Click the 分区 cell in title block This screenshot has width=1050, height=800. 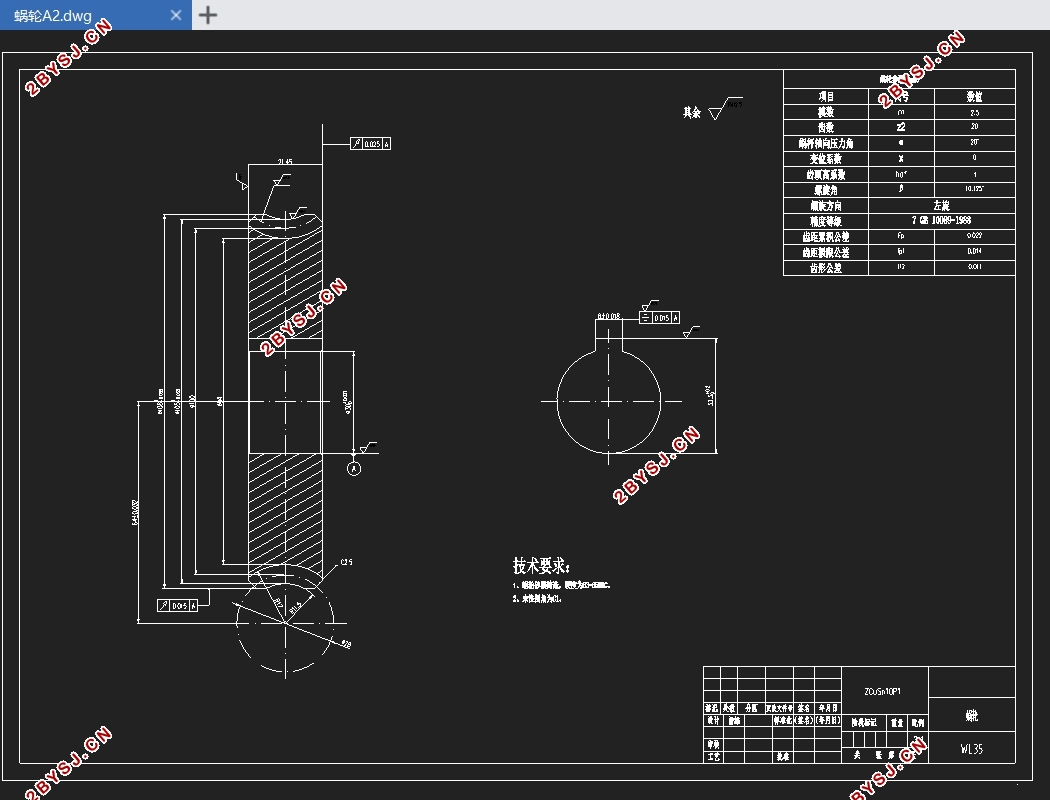[751, 708]
